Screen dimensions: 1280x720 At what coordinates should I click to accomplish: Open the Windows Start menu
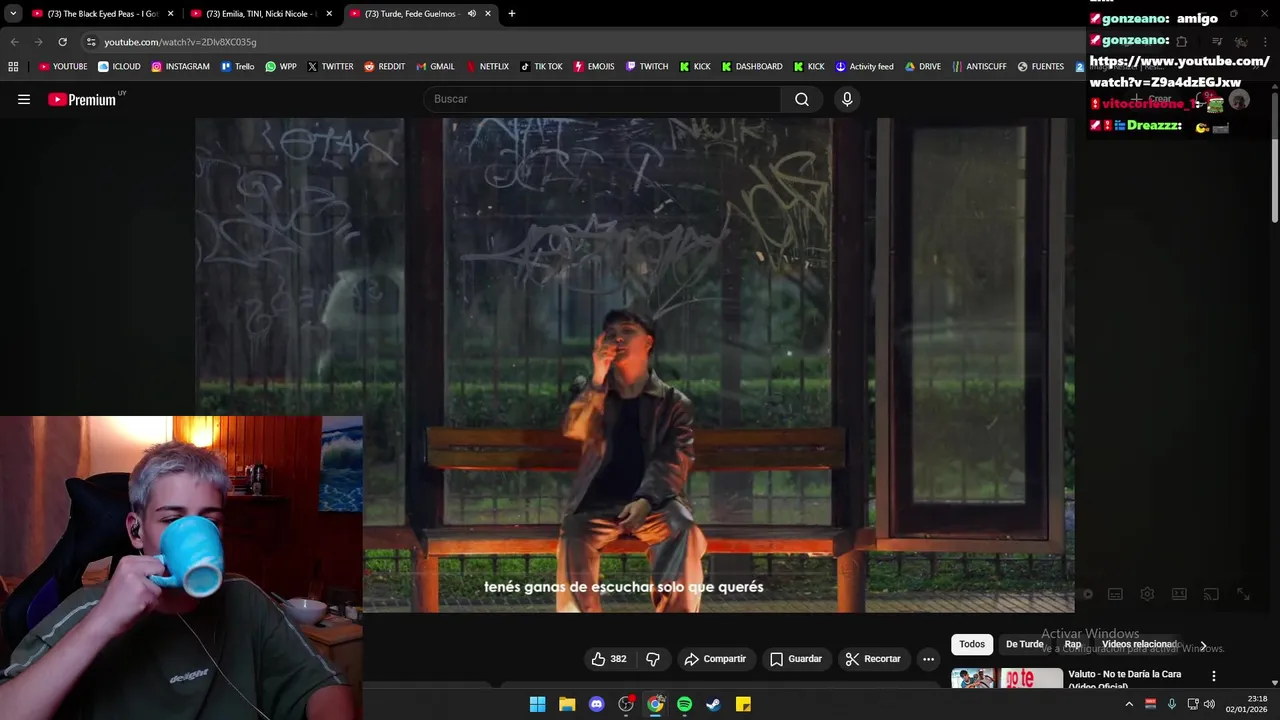[x=537, y=704]
